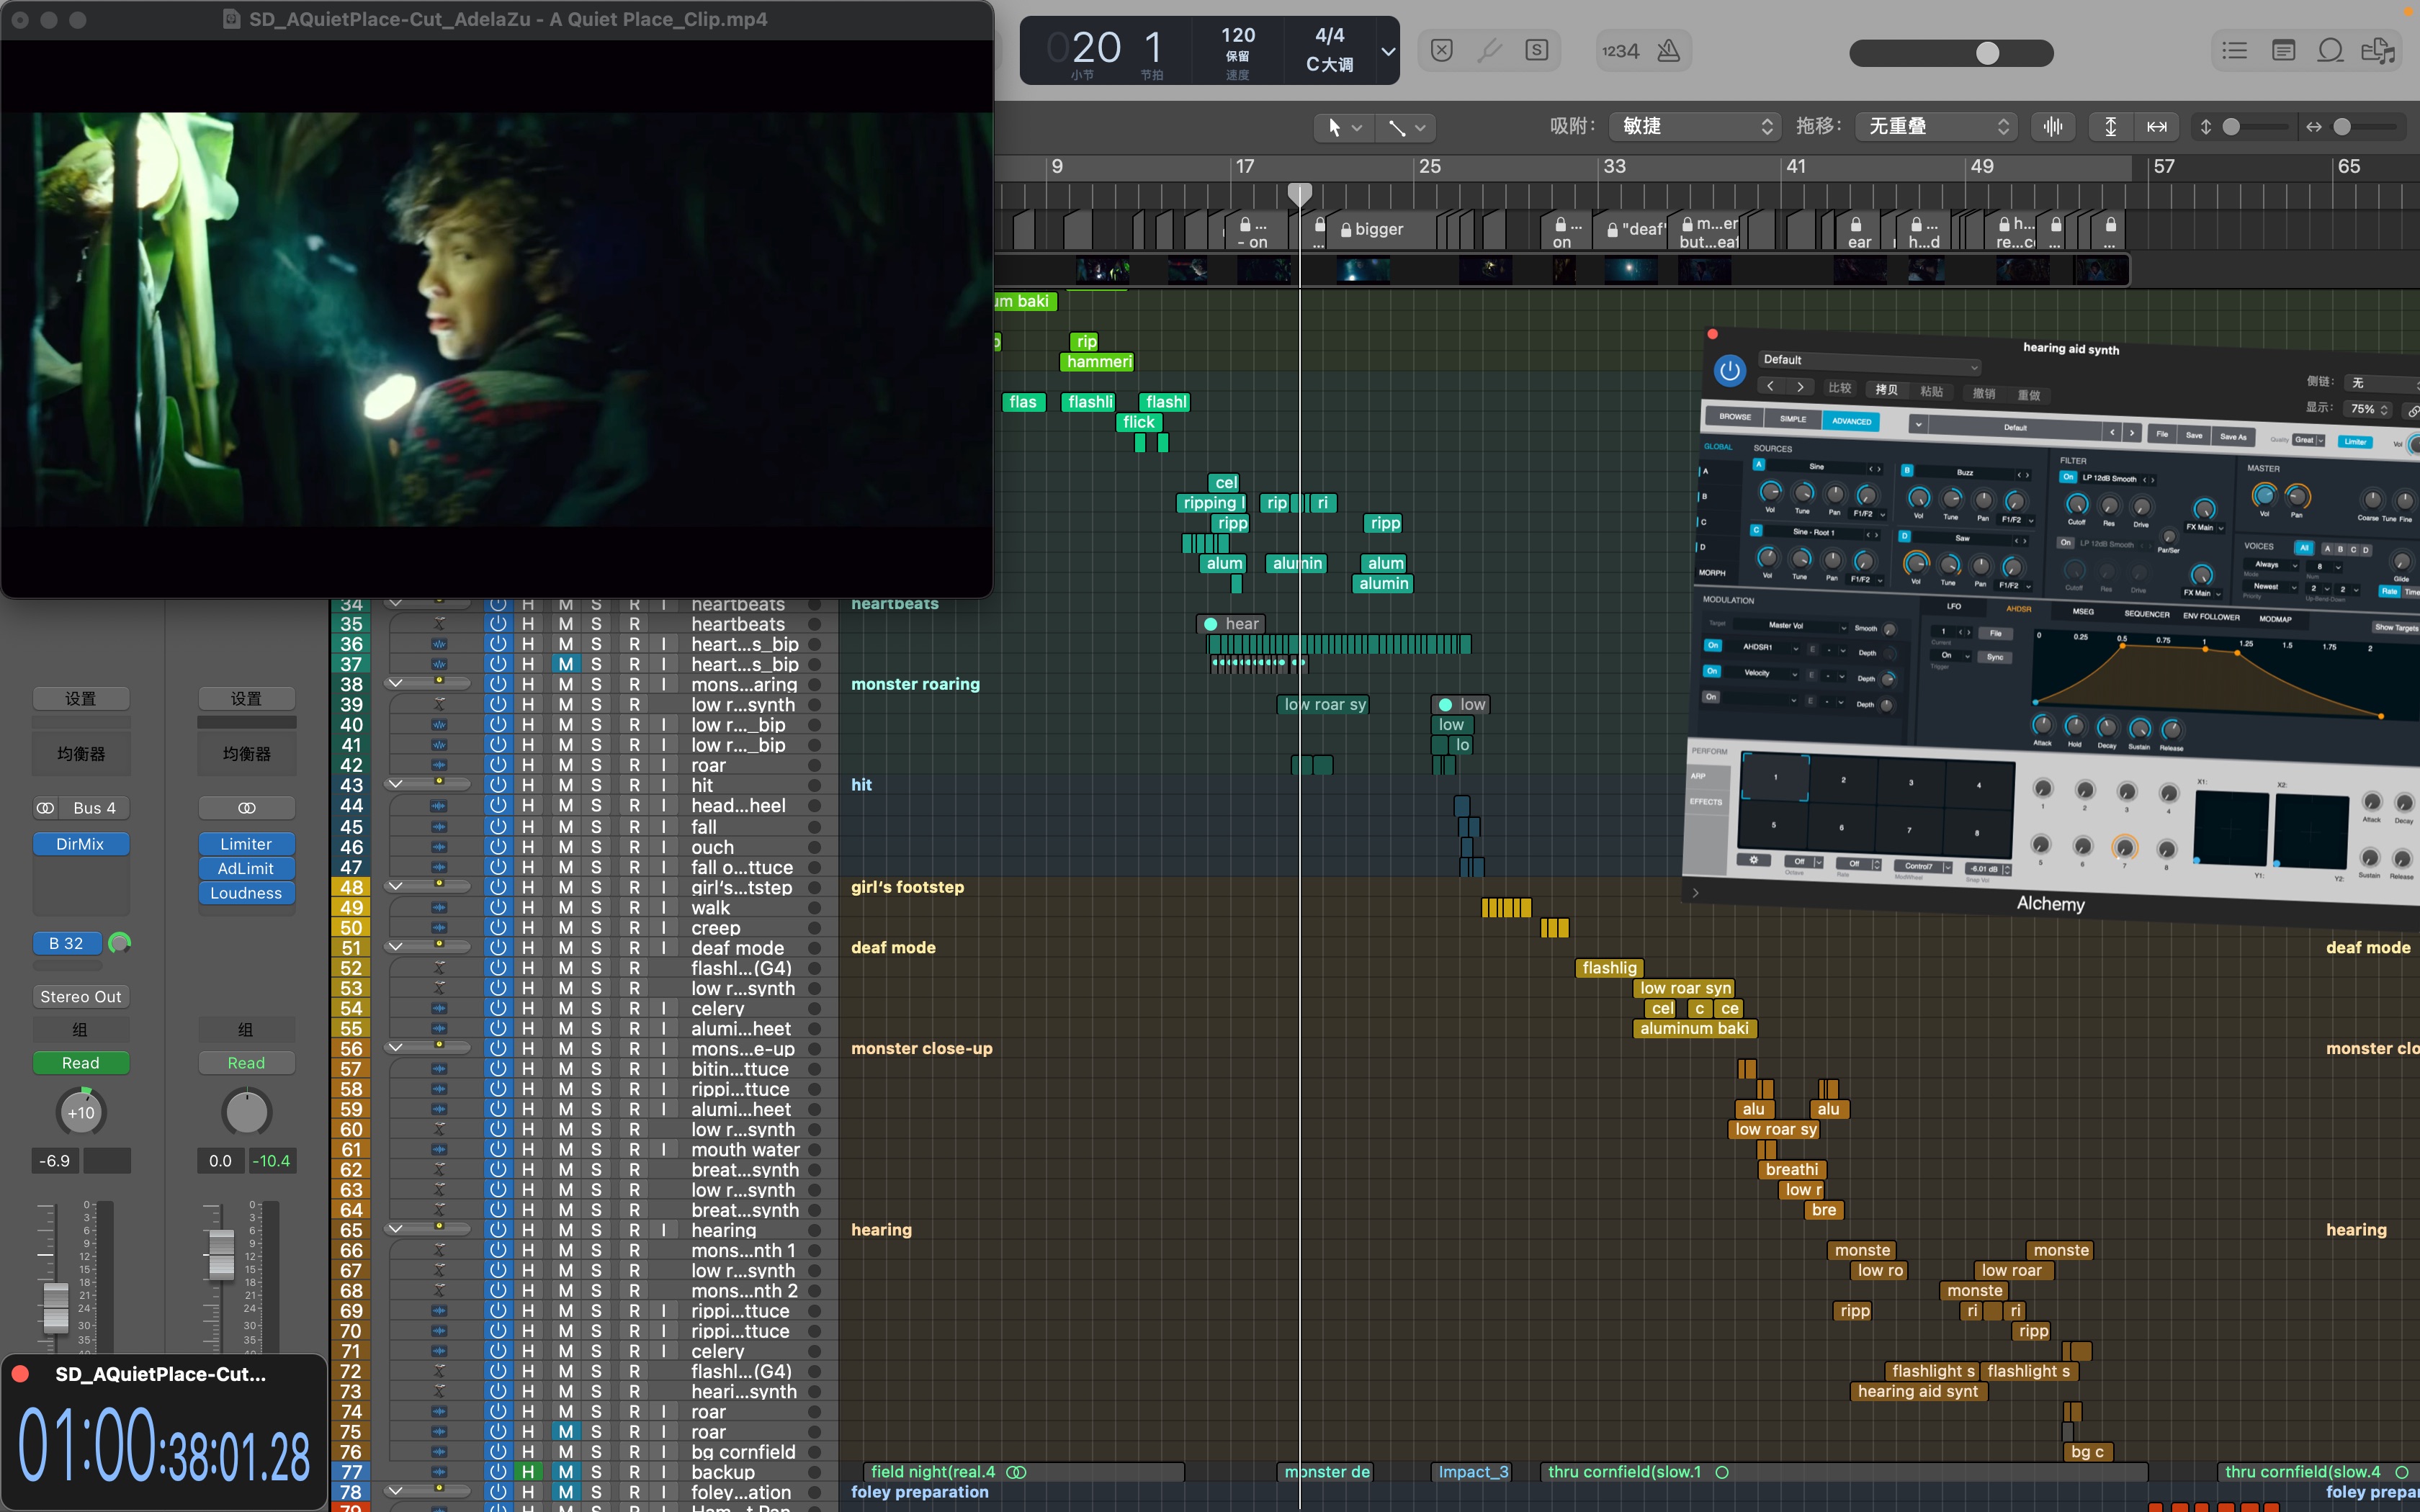2420x1512 pixels.
Task: Click the Stereo Out output slot
Action: point(81,996)
